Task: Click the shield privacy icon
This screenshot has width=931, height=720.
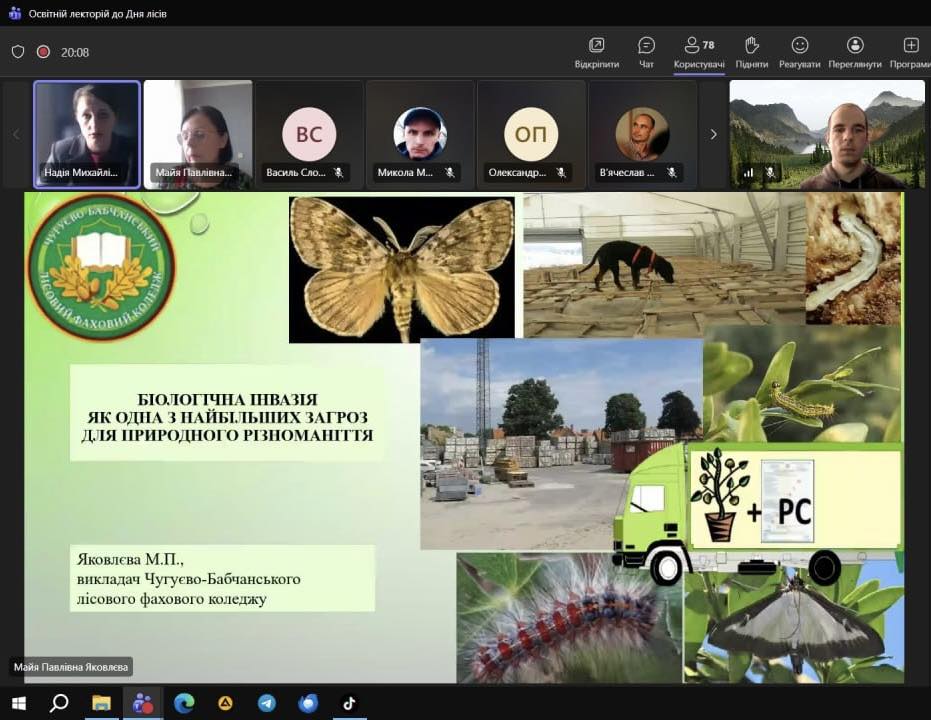Action: click(x=18, y=52)
